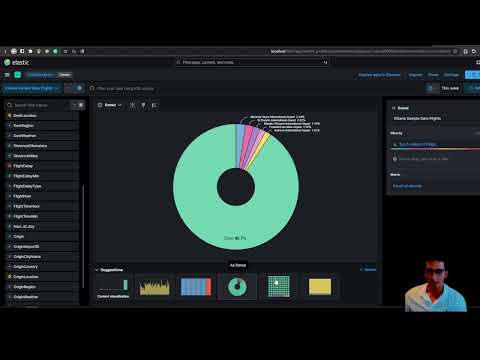Select the yellow area chart suggestion
Viewport: 480px width, 360px height.
pos(155,287)
